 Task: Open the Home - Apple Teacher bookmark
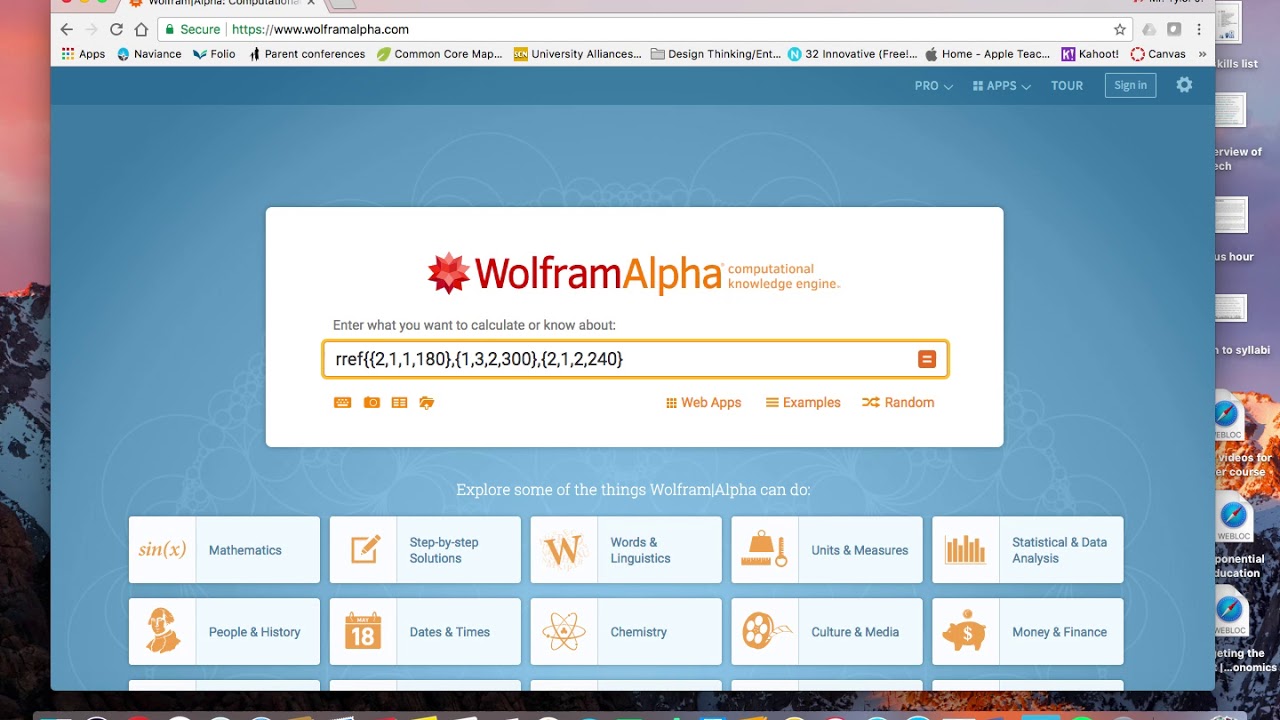tap(987, 54)
